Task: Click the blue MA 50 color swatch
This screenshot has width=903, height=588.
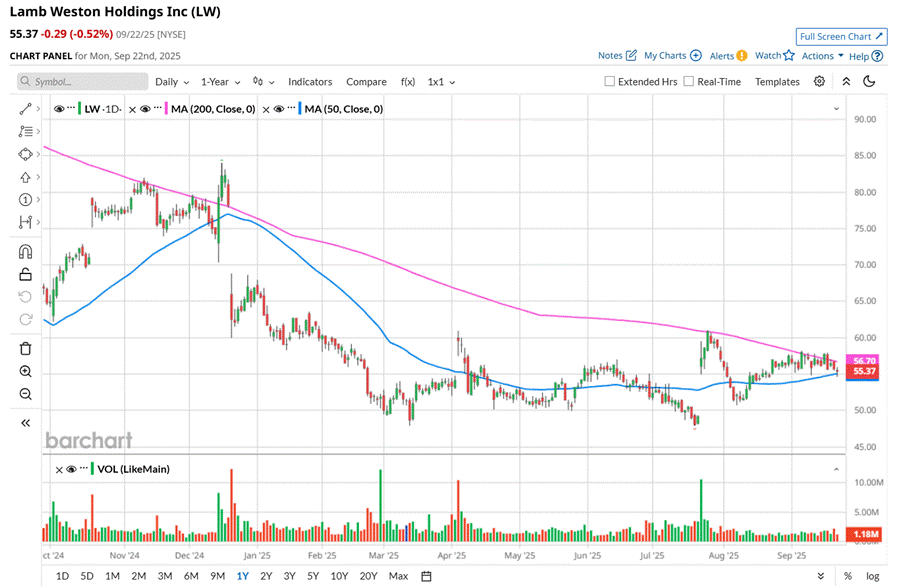Action: click(x=300, y=108)
